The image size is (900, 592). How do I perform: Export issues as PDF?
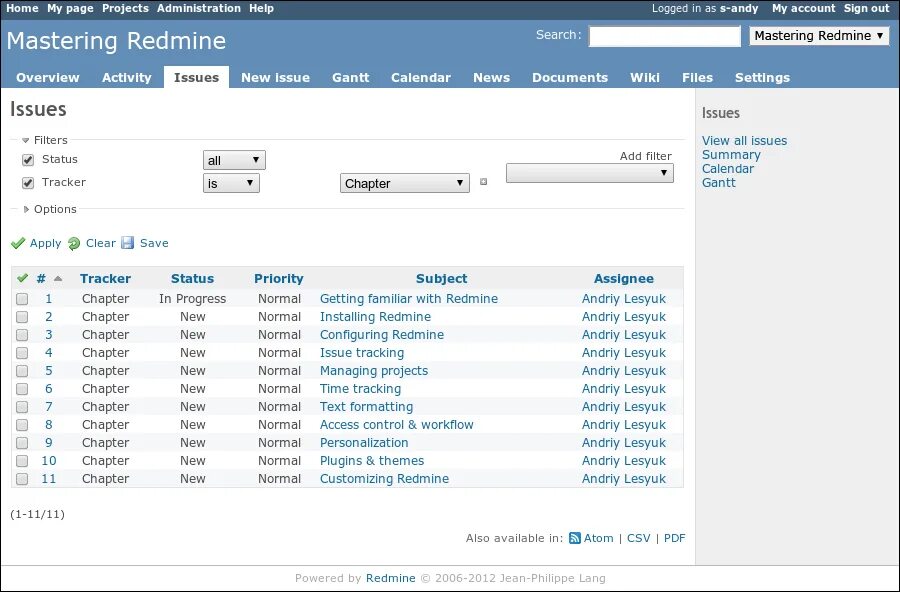click(674, 538)
